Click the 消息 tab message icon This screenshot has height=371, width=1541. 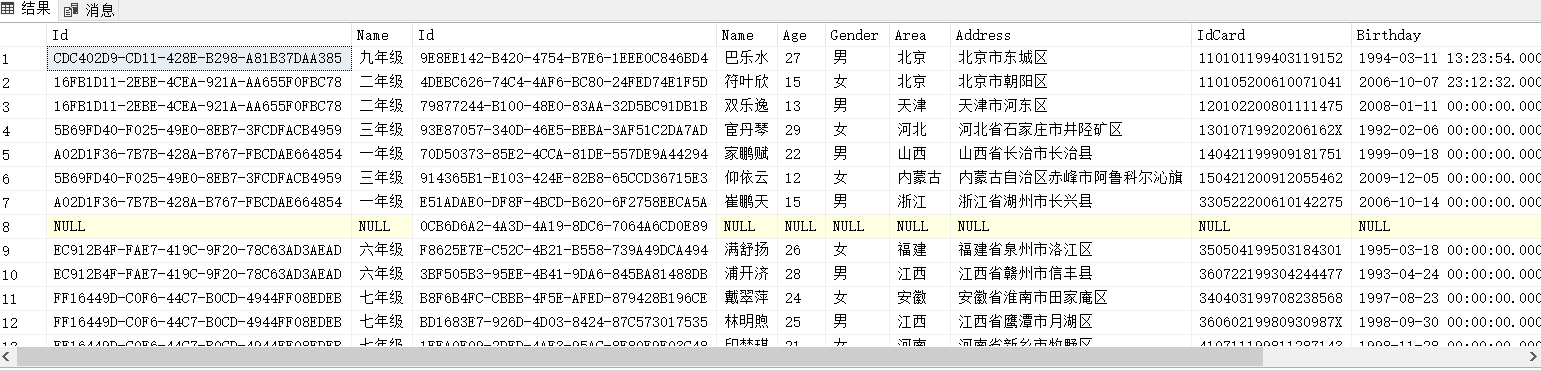pyautogui.click(x=71, y=10)
